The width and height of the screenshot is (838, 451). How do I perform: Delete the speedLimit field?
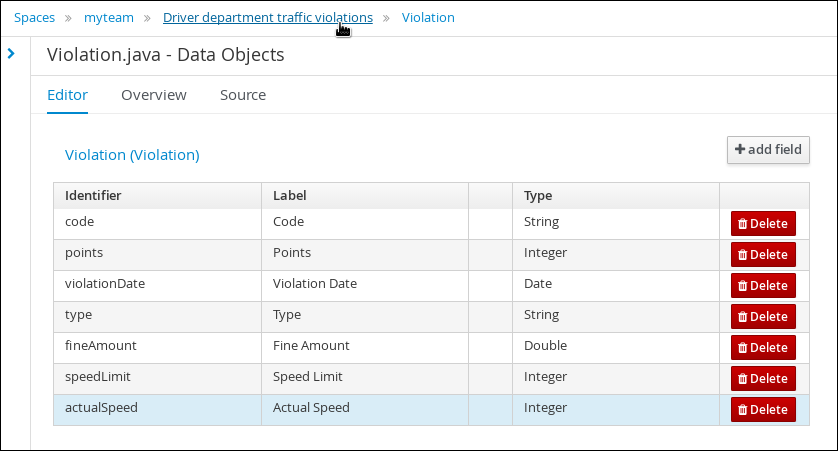[763, 378]
